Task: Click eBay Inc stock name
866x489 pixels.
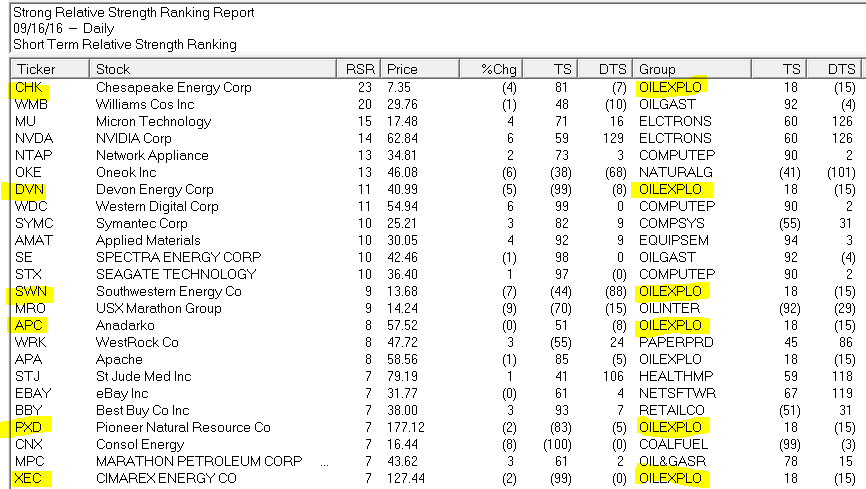Action: coord(122,393)
